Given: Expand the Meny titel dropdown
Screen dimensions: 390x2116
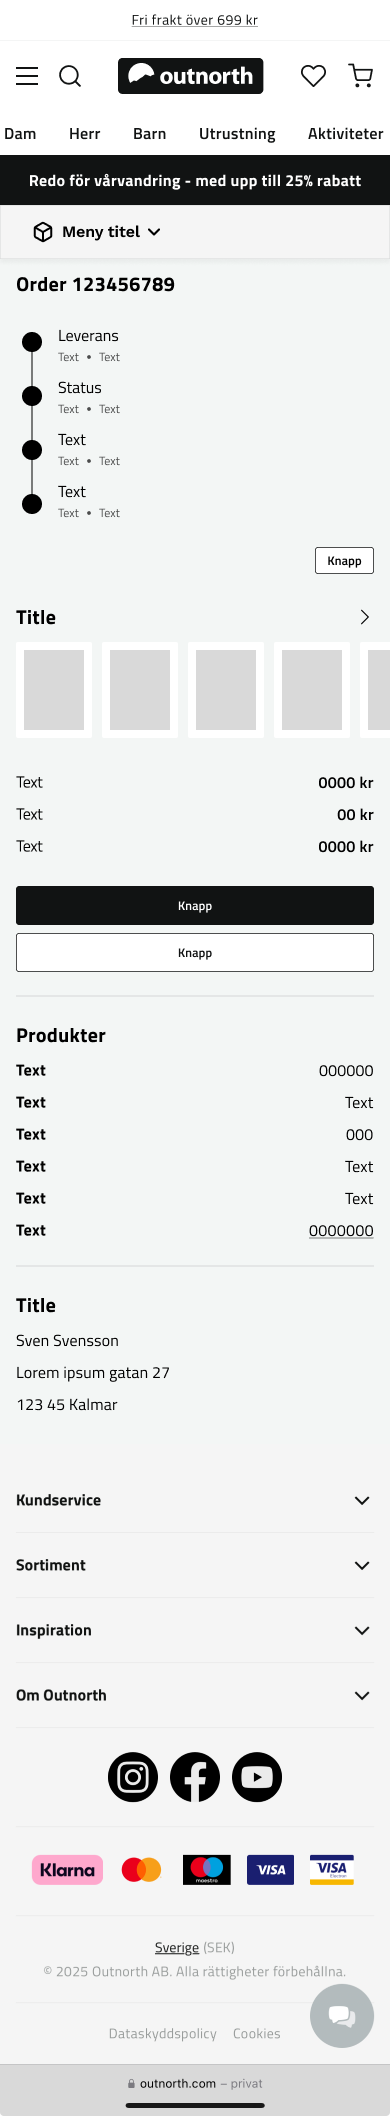Looking at the screenshot, I should click(x=97, y=232).
